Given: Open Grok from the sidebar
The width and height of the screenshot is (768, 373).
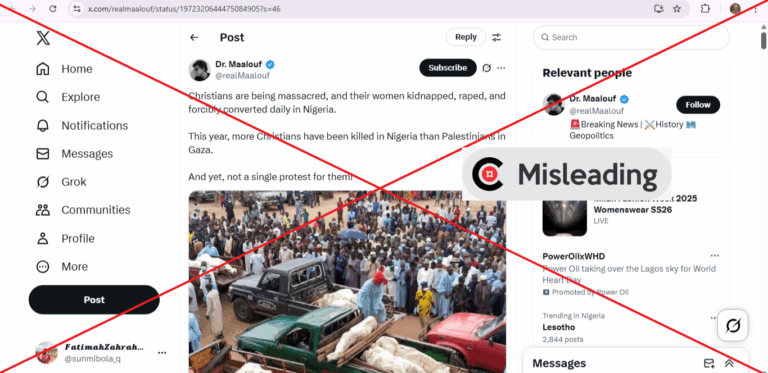Looking at the screenshot, I should click(62, 182).
